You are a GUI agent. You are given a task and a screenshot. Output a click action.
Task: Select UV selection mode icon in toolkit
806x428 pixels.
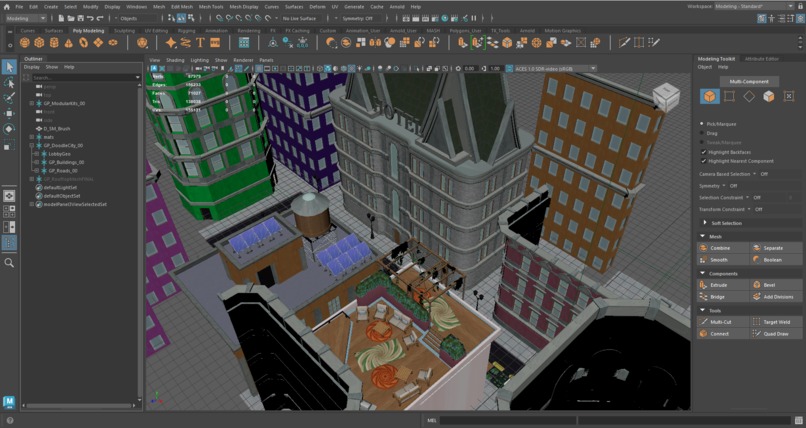click(x=789, y=96)
